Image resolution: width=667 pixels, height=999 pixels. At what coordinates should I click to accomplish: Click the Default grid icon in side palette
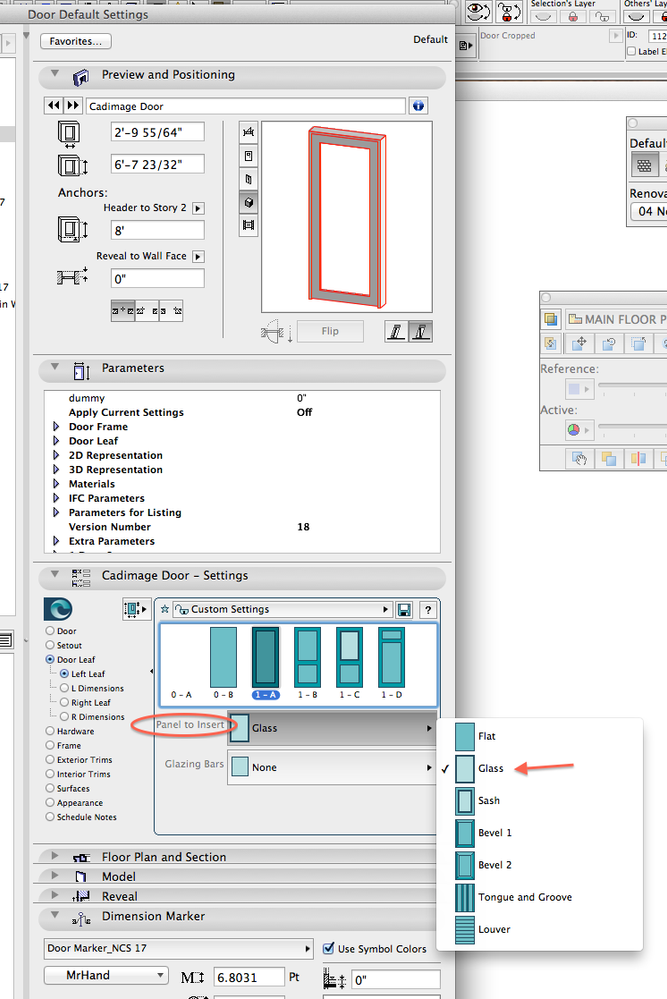pos(644,166)
